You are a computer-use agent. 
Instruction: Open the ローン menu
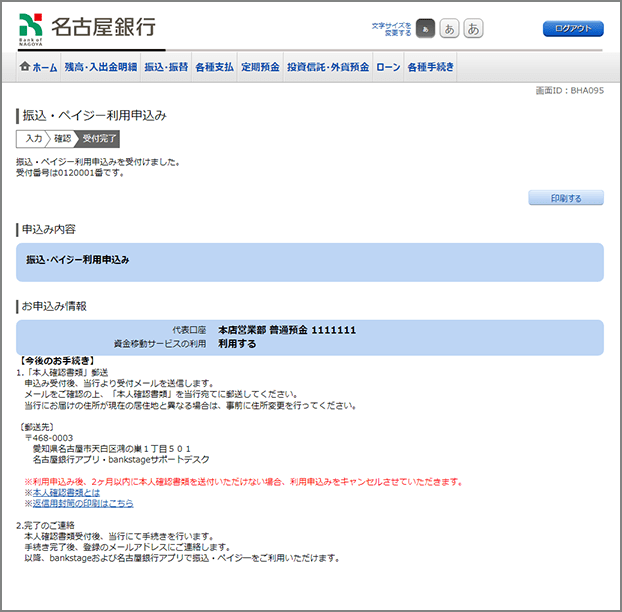click(388, 67)
